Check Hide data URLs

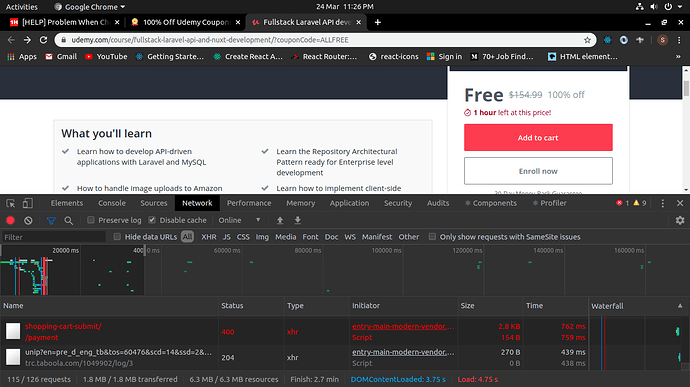117,236
